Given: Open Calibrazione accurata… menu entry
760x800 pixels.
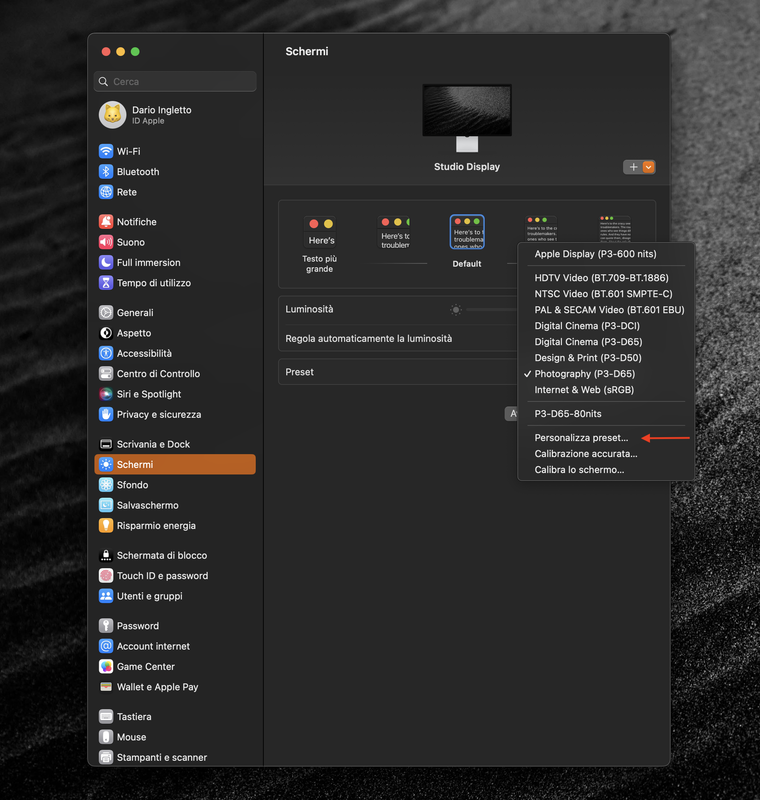Looking at the screenshot, I should (606, 454).
